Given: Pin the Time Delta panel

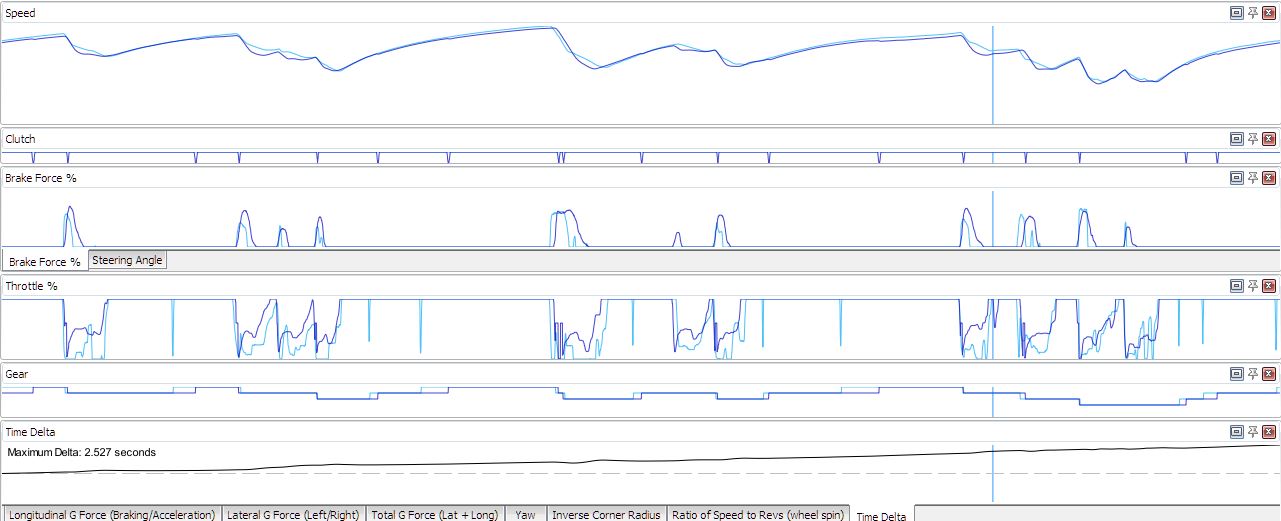Looking at the screenshot, I should tap(1253, 432).
